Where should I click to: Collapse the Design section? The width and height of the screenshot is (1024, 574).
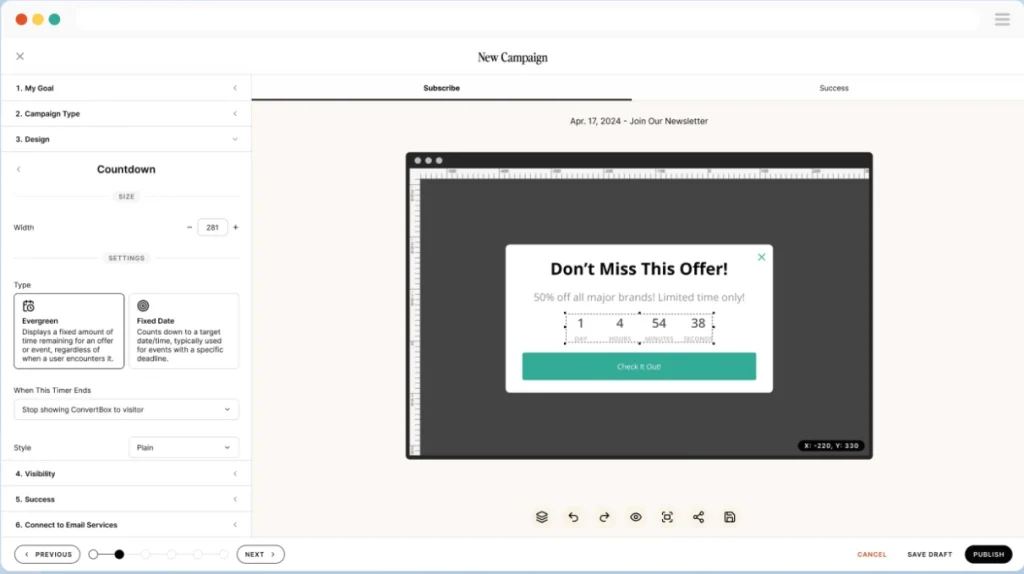coord(126,139)
